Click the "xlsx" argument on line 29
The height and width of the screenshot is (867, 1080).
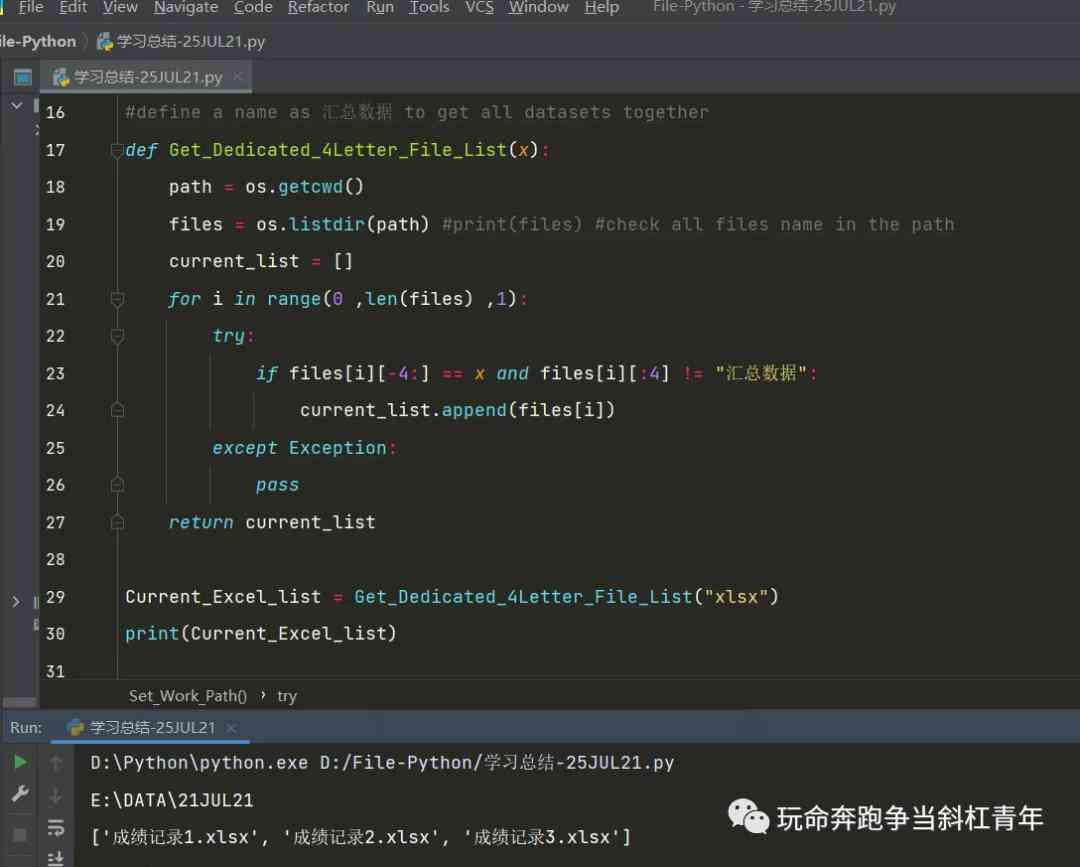[736, 596]
